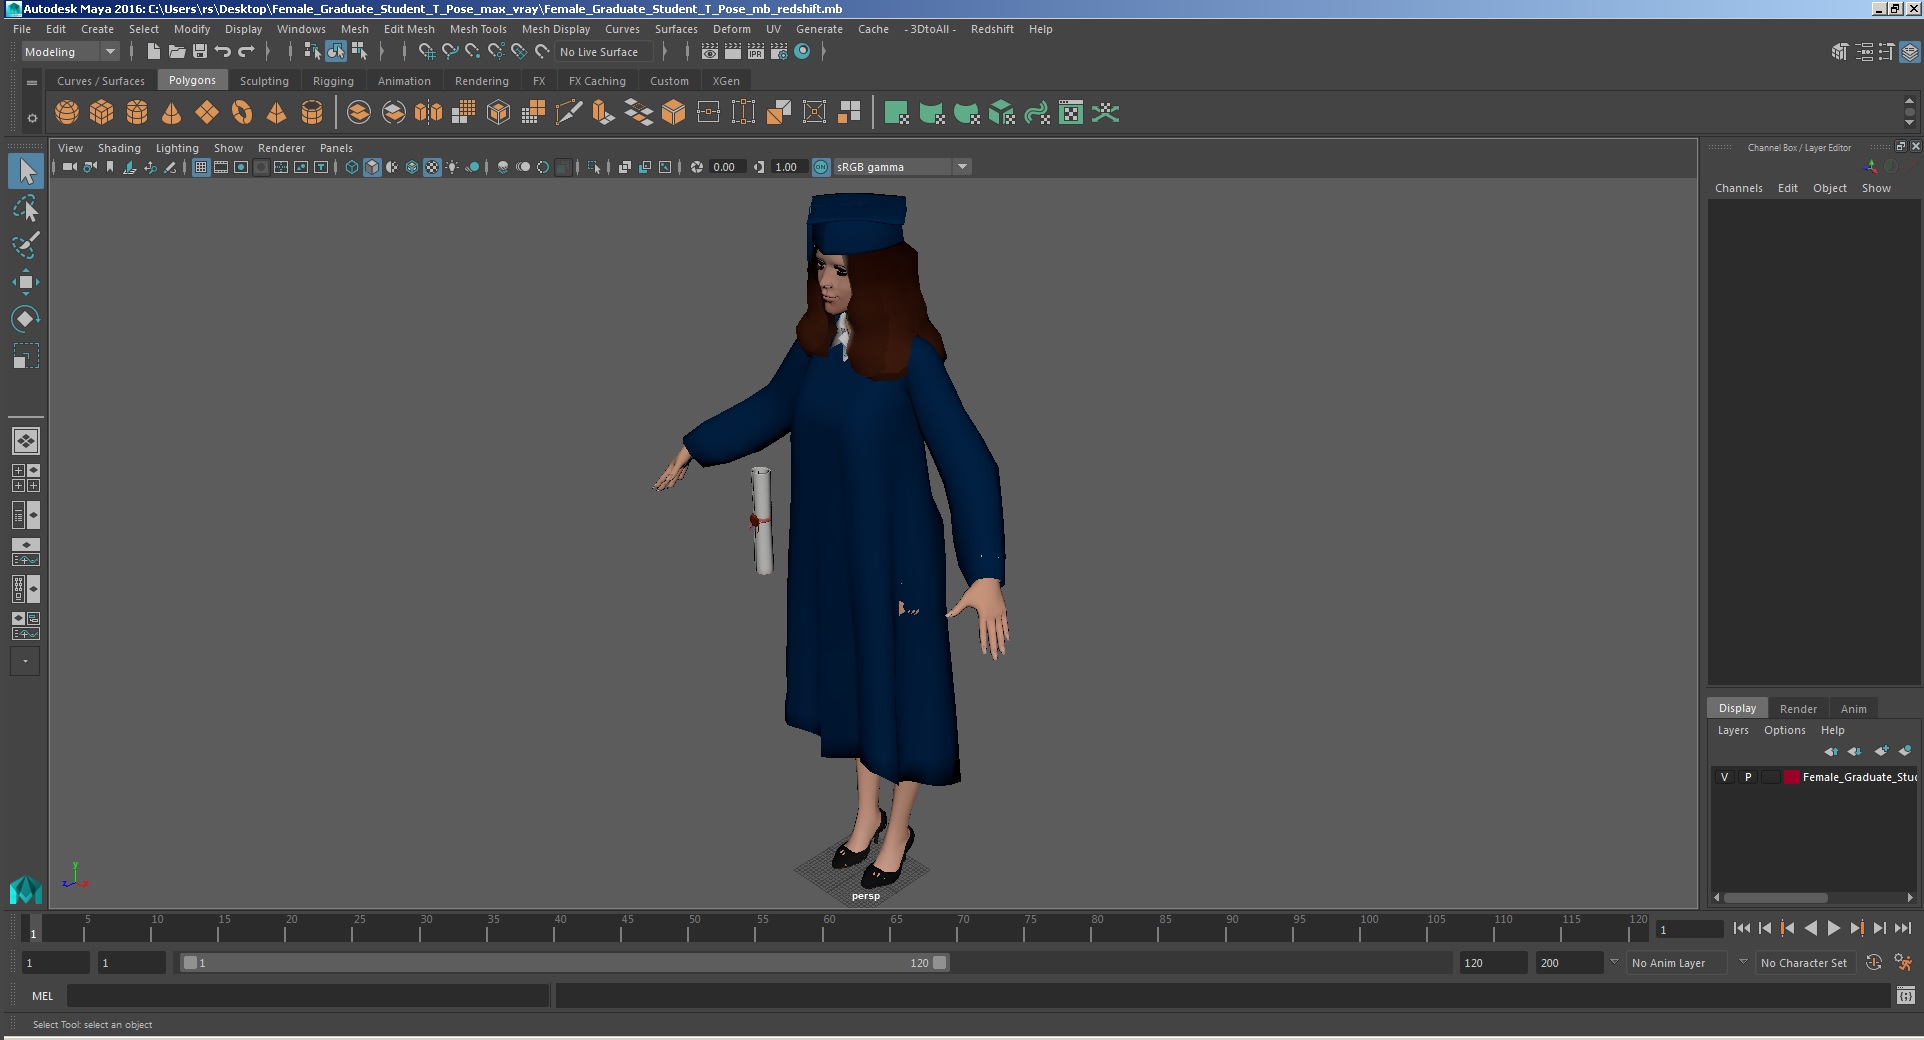Create a polygon cube from the shelf
Image resolution: width=1924 pixels, height=1040 pixels.
(102, 113)
